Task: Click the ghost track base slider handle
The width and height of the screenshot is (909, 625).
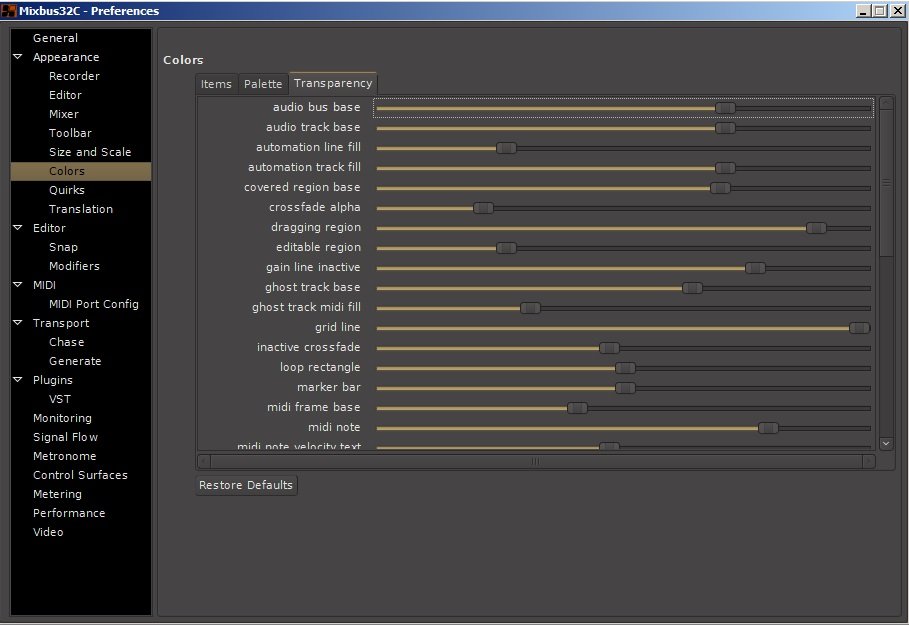Action: coord(692,288)
